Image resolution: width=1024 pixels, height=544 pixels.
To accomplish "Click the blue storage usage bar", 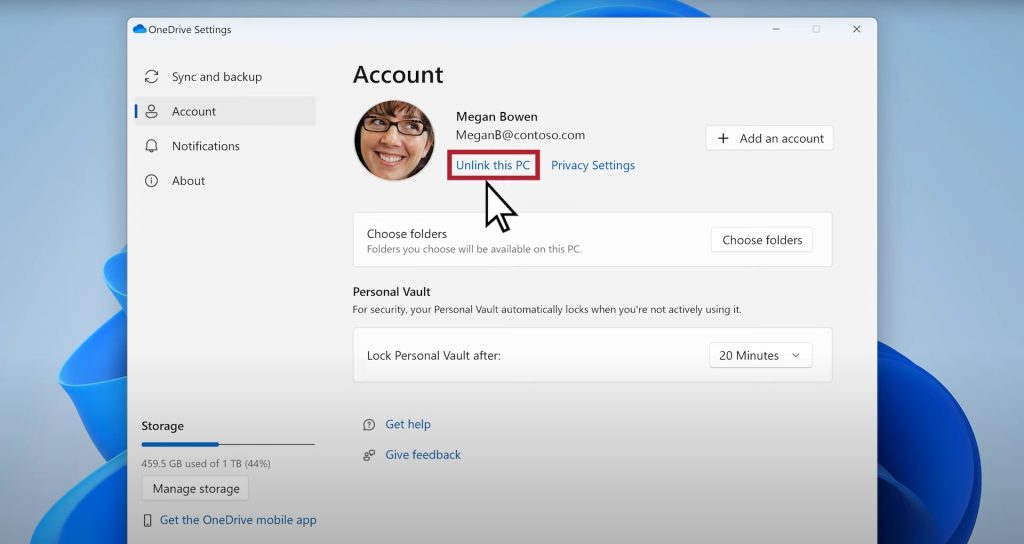I will [181, 444].
